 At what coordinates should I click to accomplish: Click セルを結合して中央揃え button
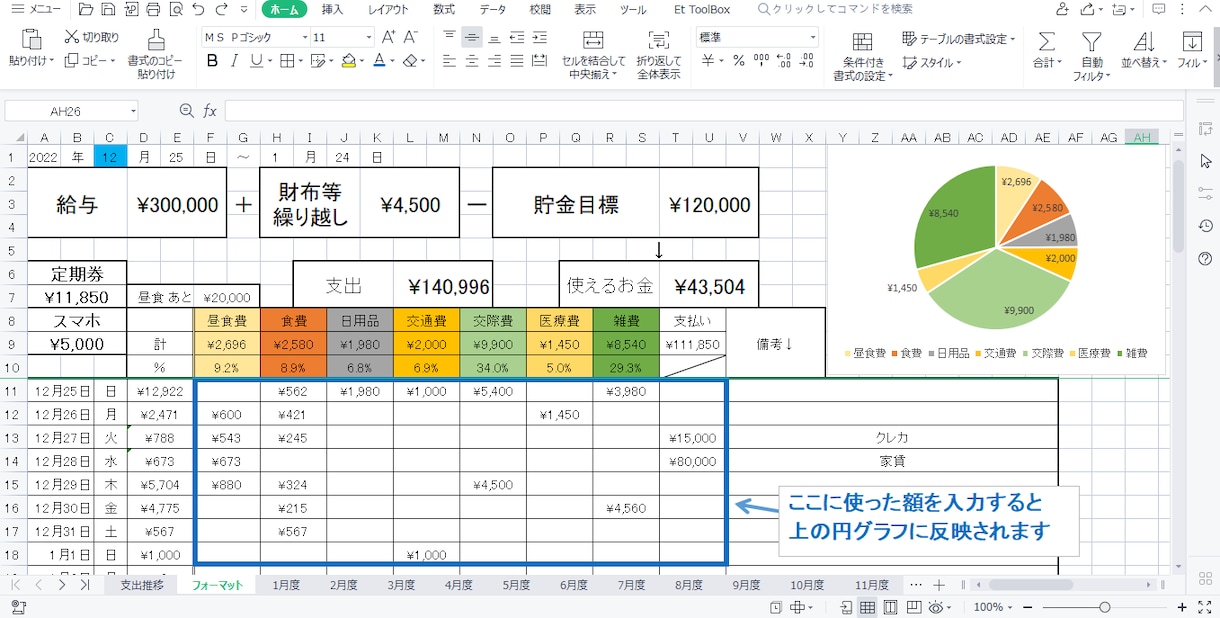point(592,55)
